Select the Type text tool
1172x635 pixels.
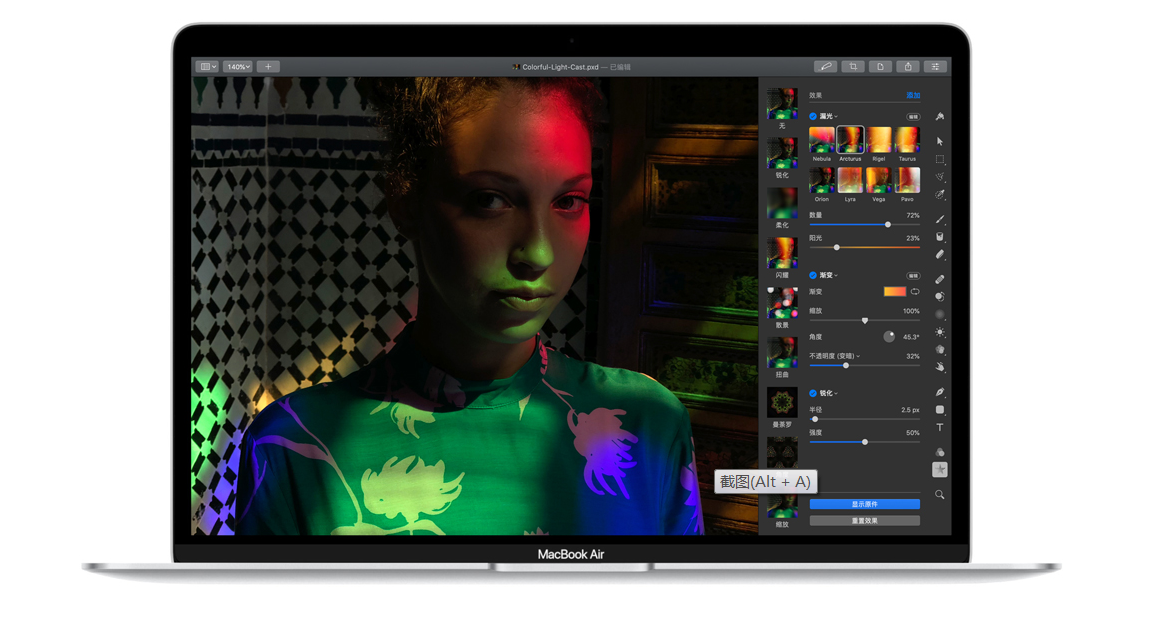click(940, 427)
